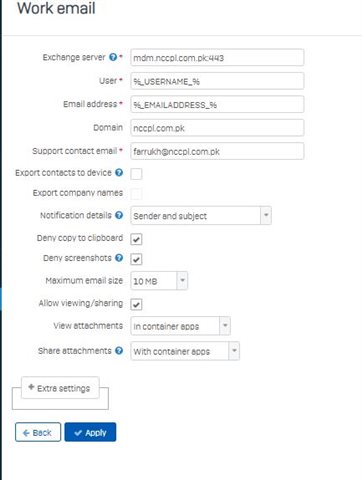Open Share attachments help icon
This screenshot has width=362, height=480.
click(119, 351)
